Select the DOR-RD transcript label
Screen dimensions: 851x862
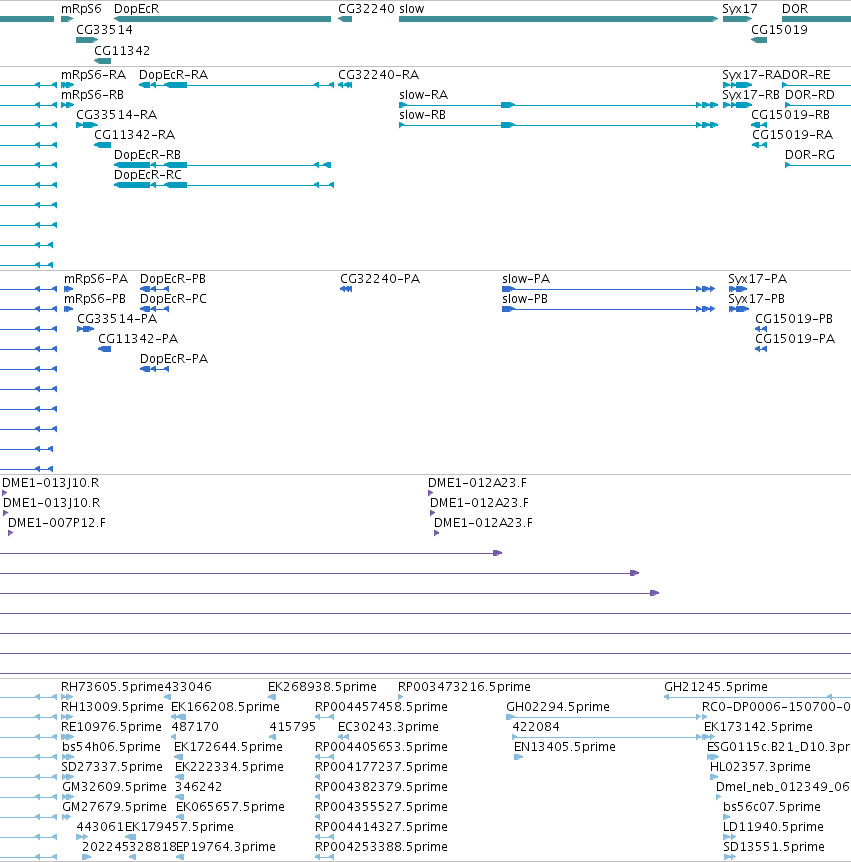810,95
